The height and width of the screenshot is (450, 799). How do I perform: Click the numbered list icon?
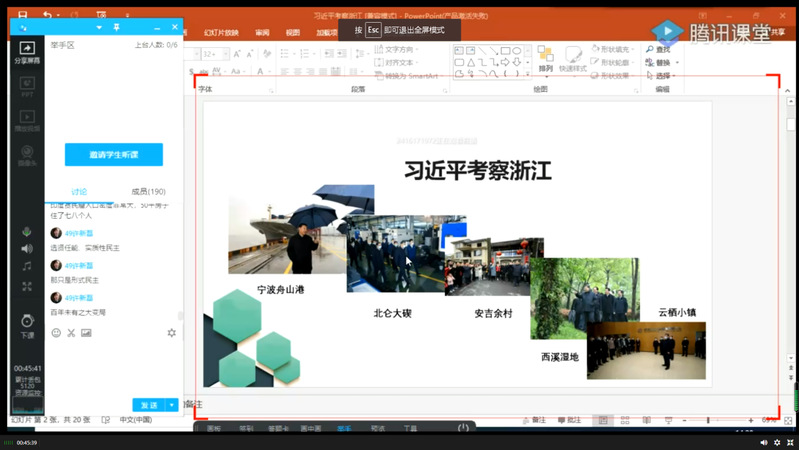point(307,54)
